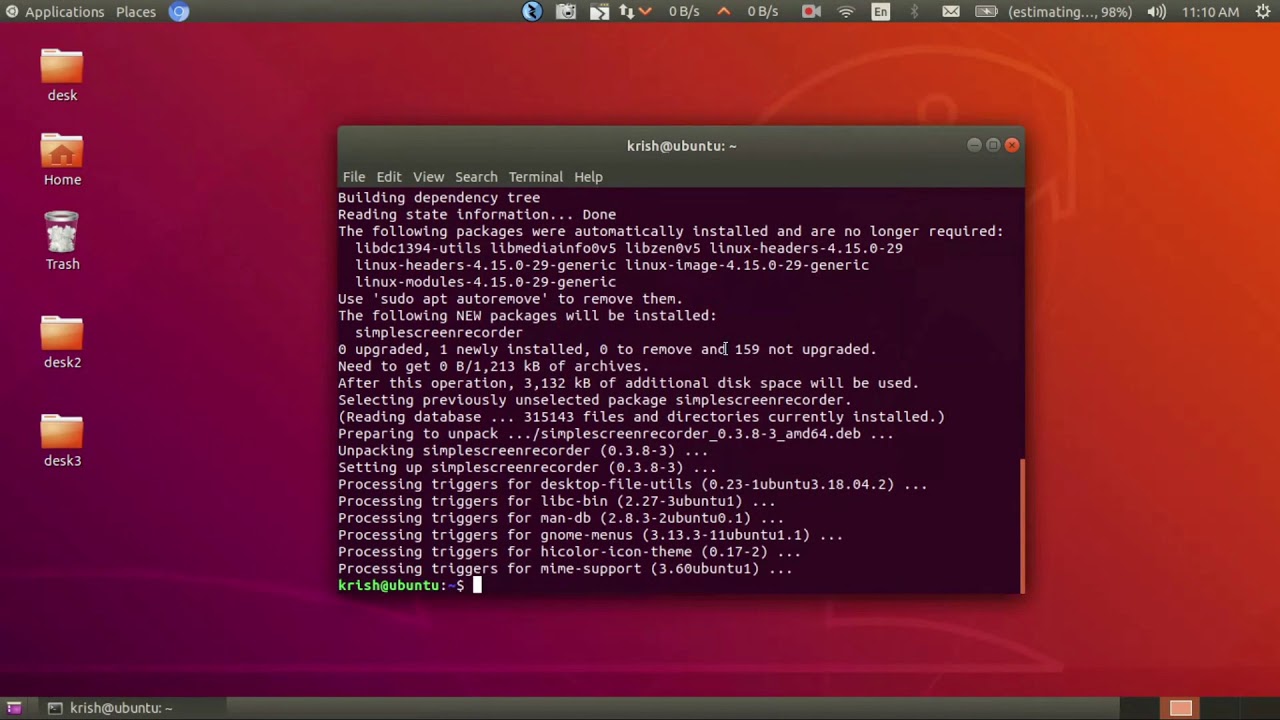Screen dimensions: 1280x720
Task: Open the terminal Search menu
Action: pyautogui.click(x=476, y=177)
